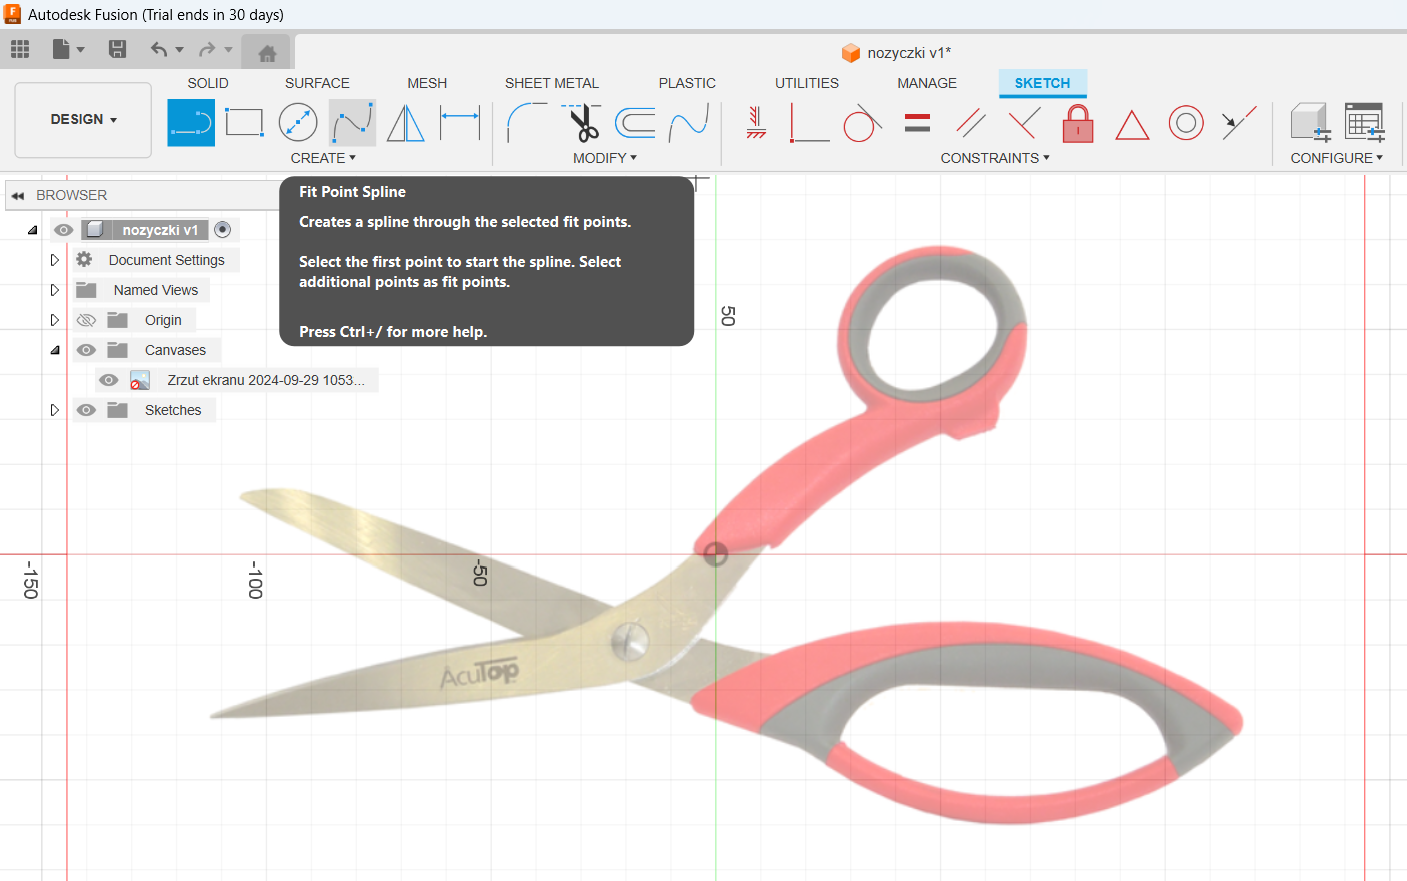Select the Line sketch tool

coord(191,123)
